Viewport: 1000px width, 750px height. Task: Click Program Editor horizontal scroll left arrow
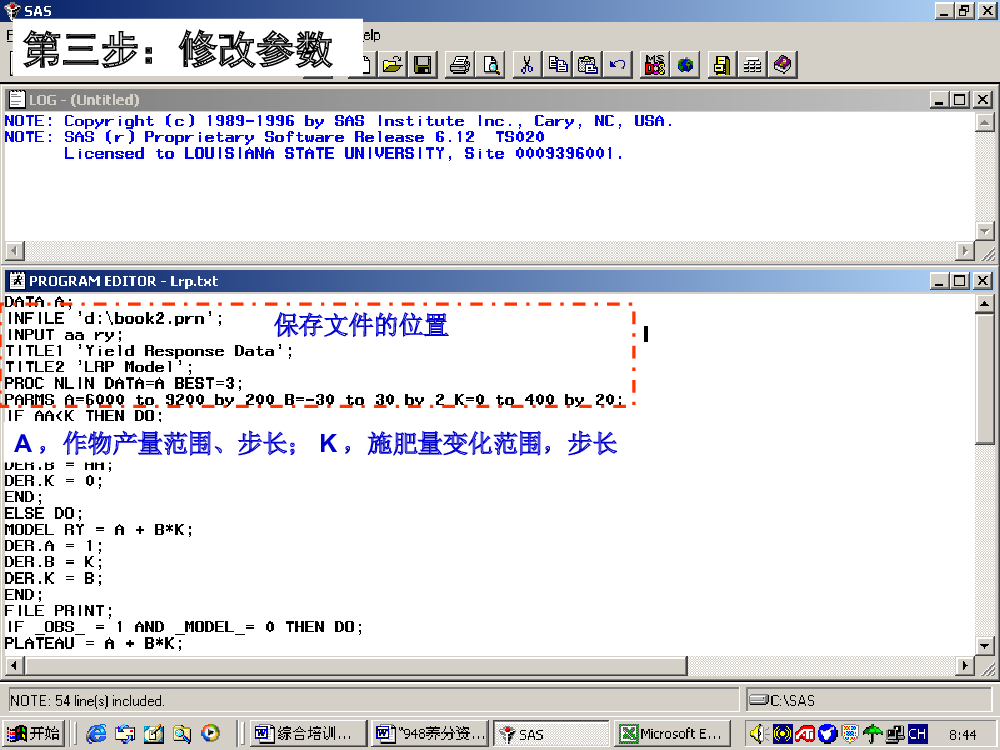pos(15,666)
